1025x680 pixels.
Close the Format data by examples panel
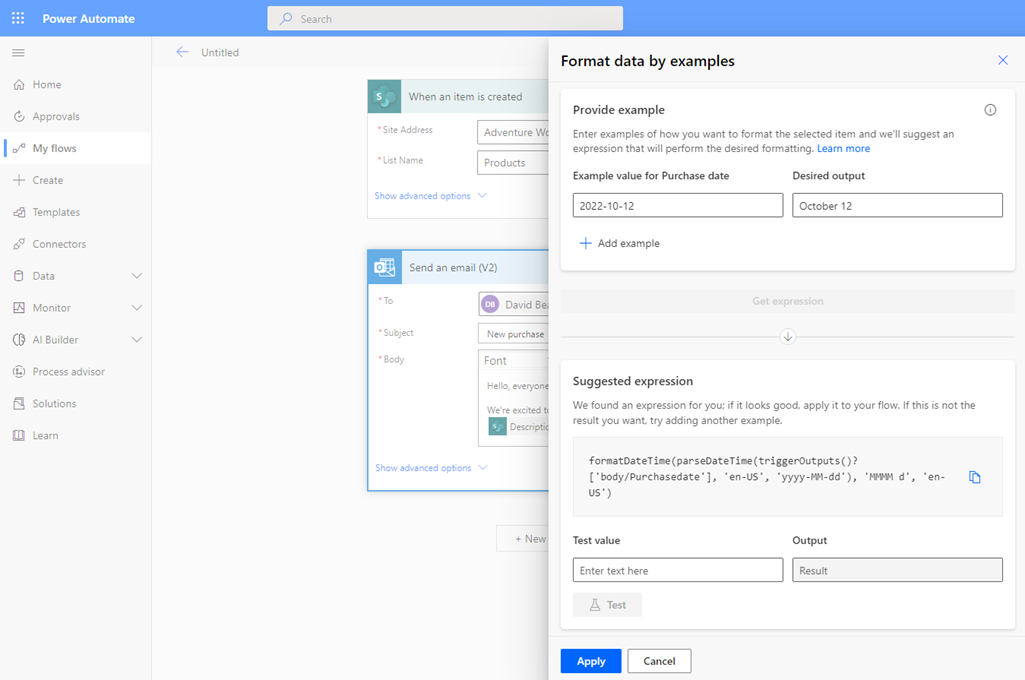pyautogui.click(x=1003, y=61)
